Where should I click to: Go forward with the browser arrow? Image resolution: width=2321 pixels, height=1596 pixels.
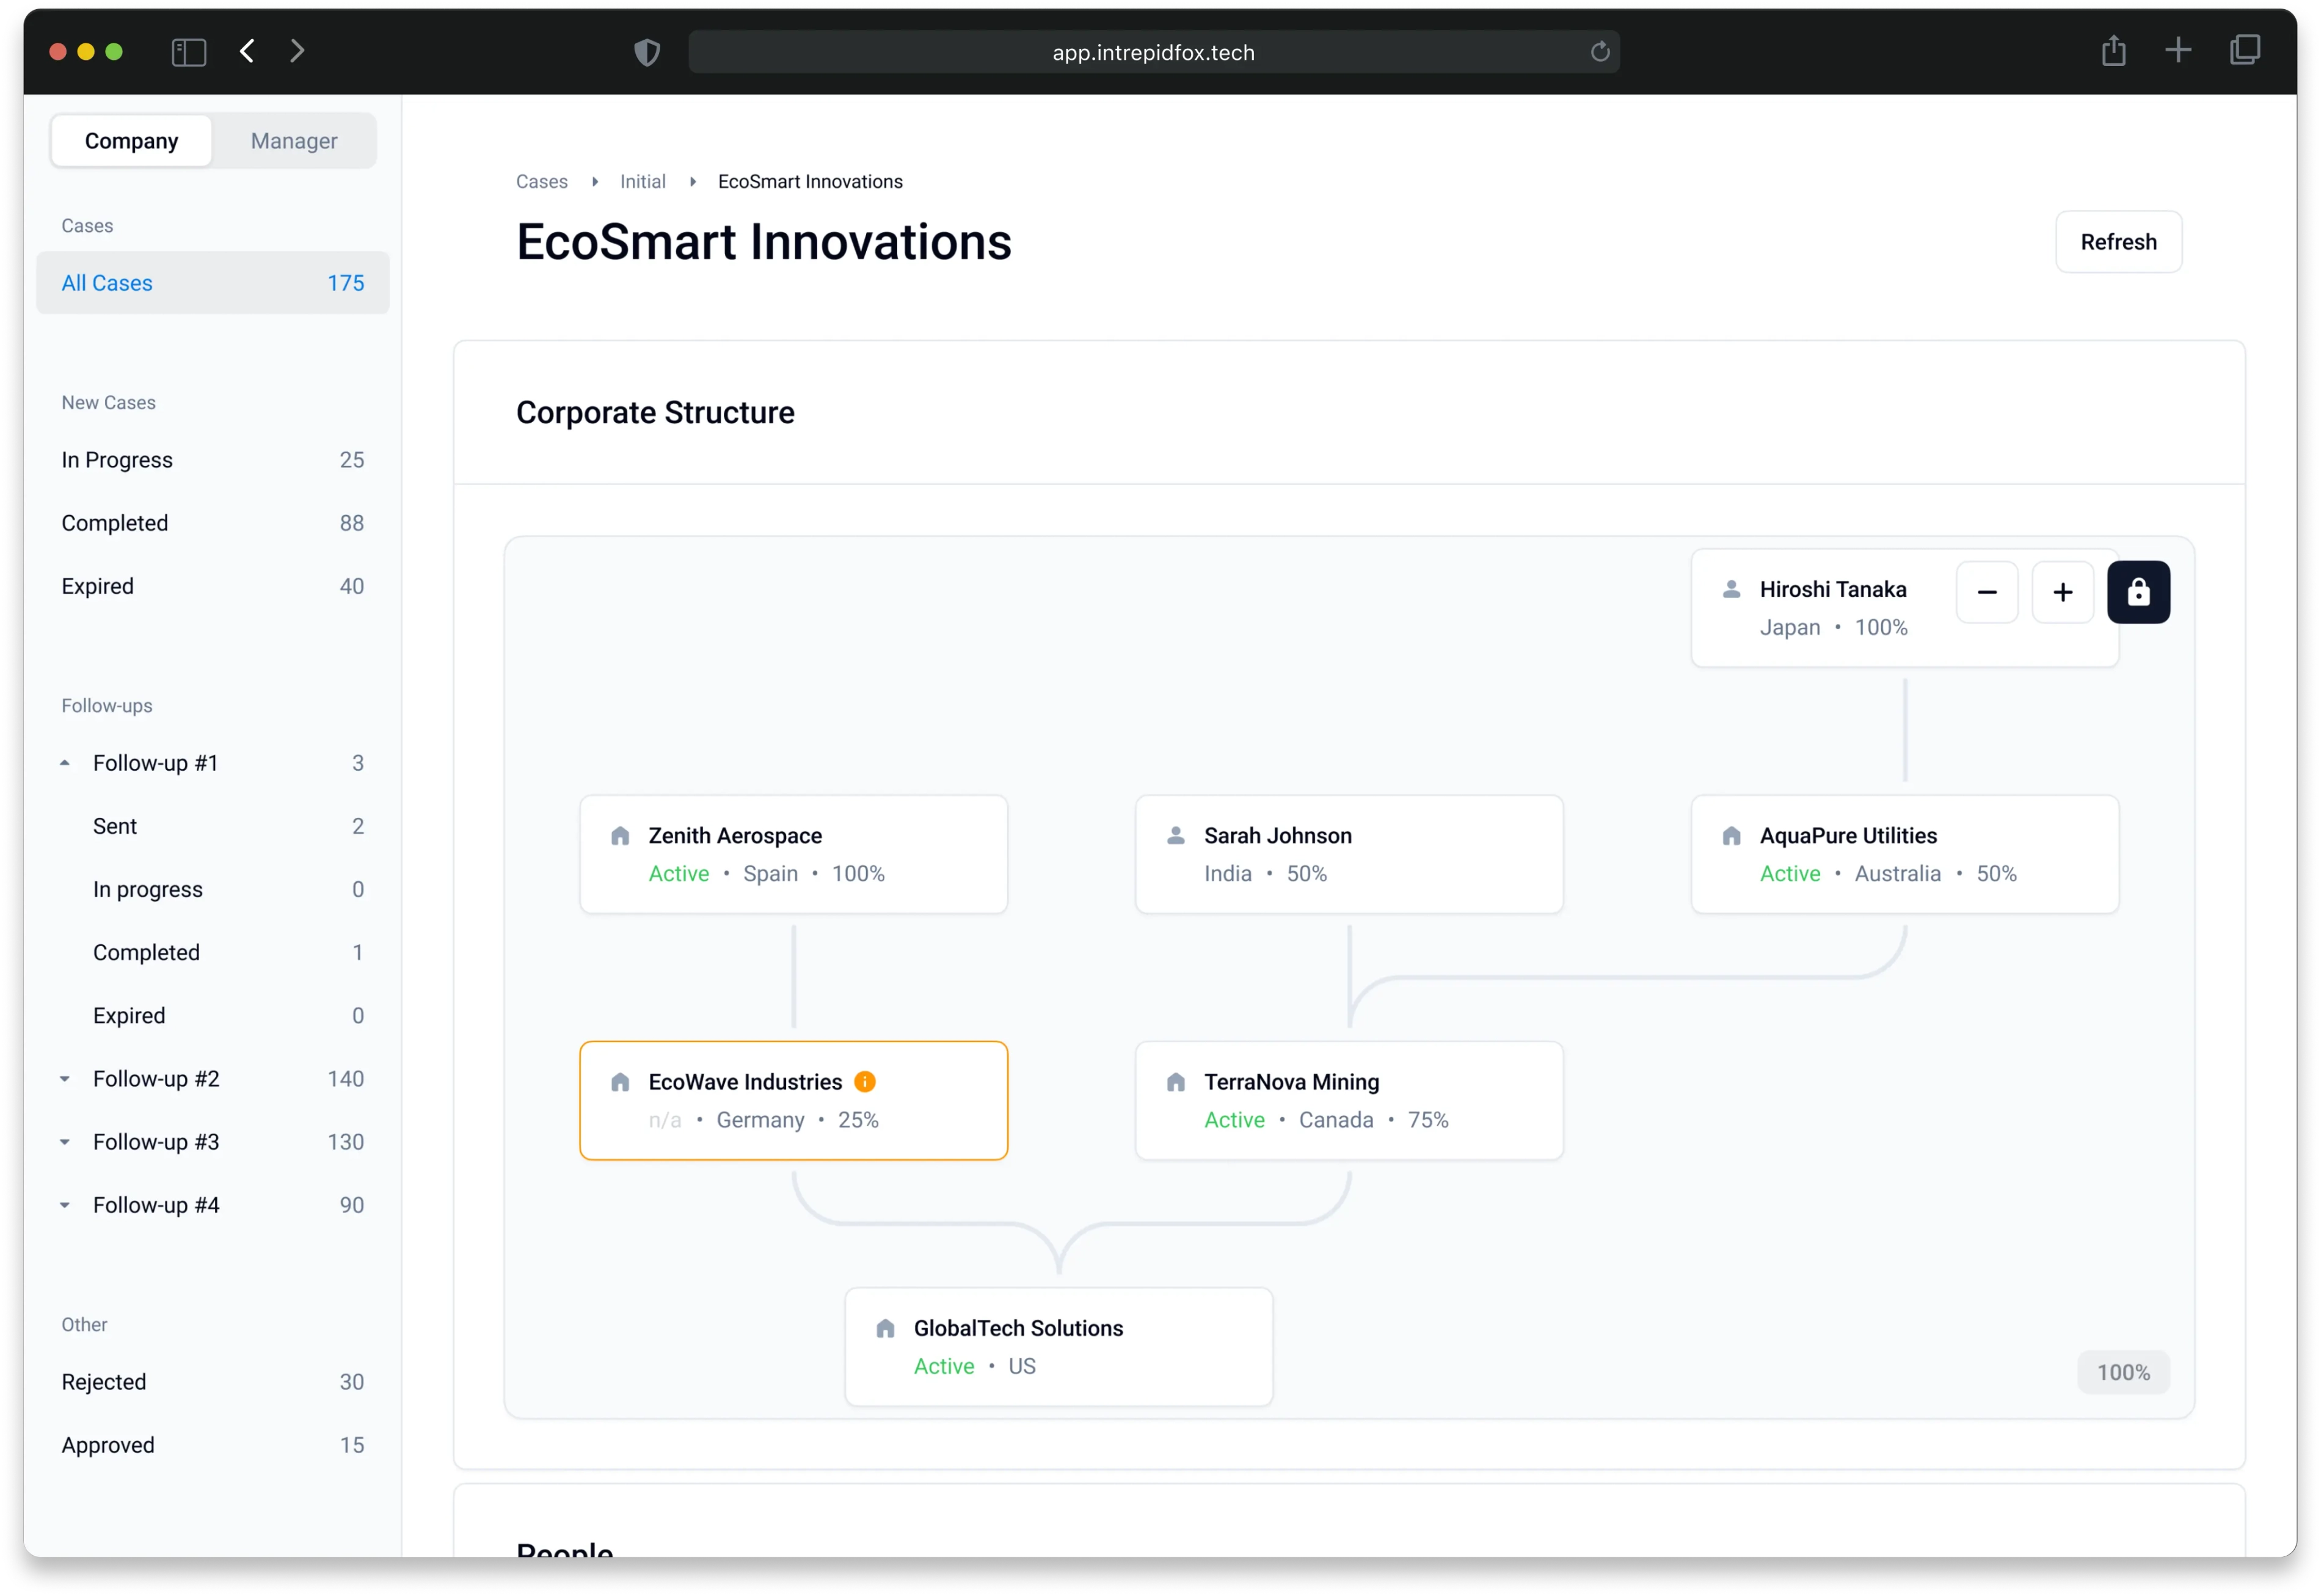297,51
